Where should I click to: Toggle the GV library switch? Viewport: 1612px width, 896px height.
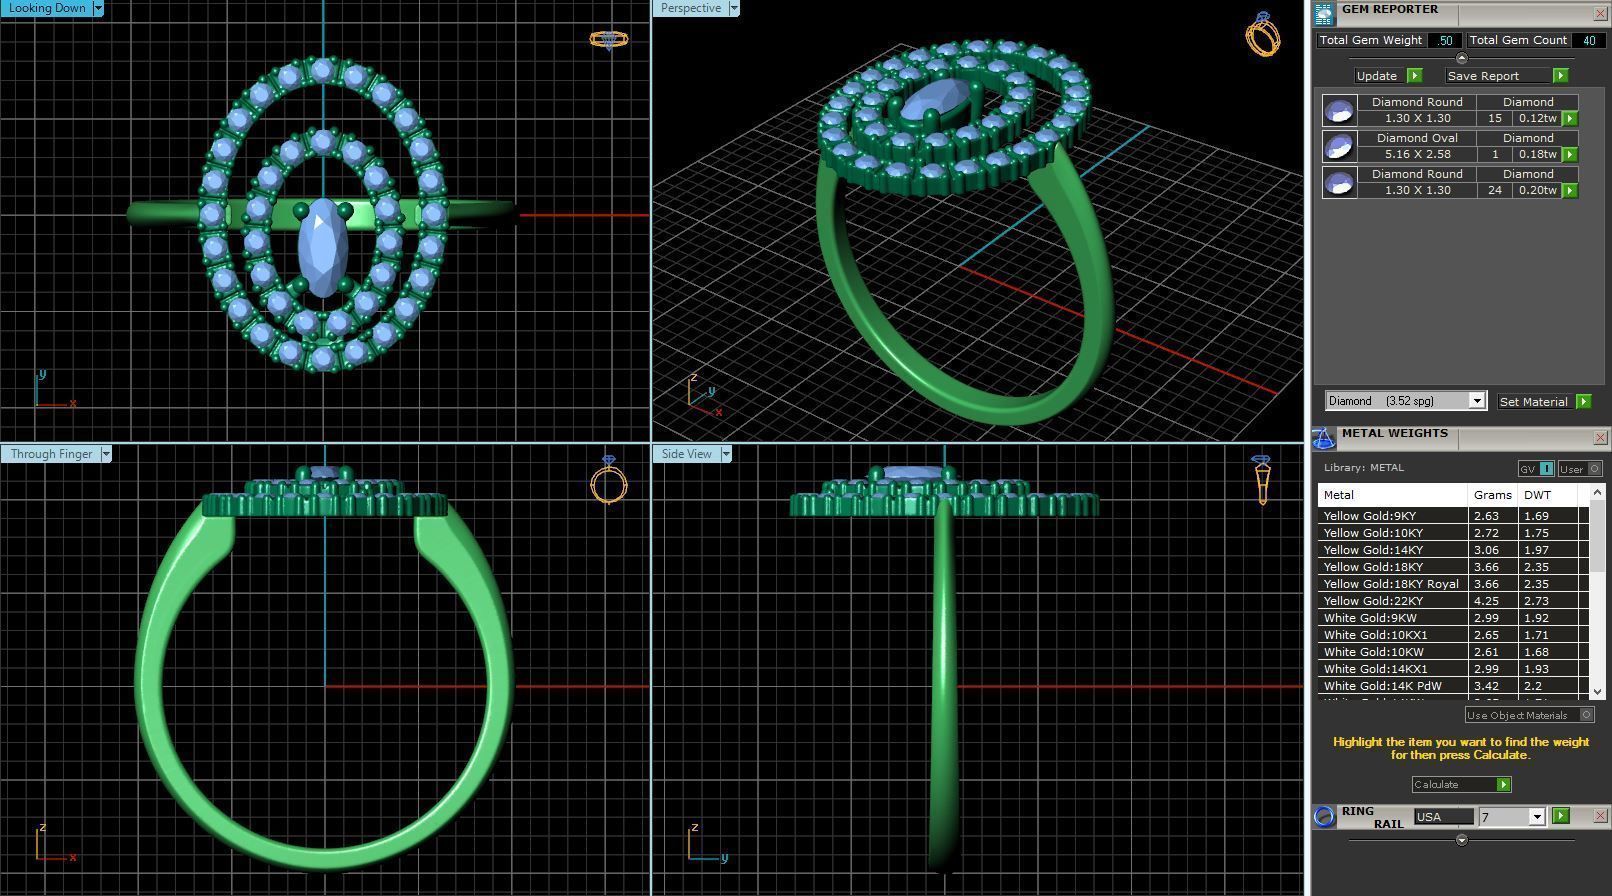click(1536, 469)
